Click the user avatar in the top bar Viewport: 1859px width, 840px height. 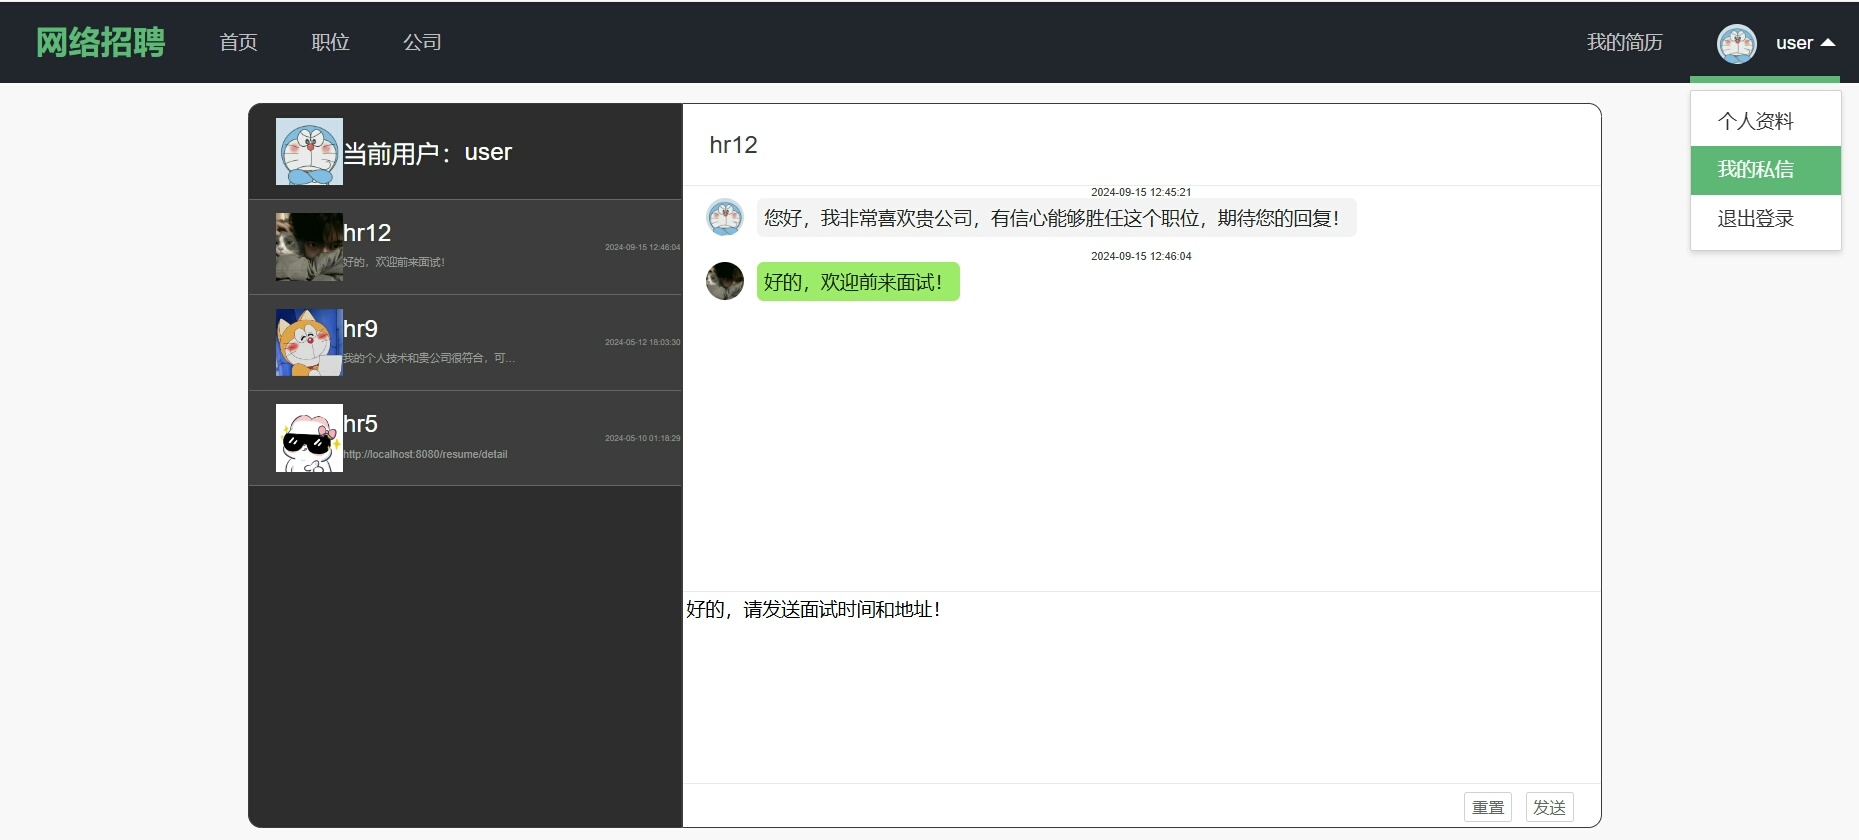coord(1737,44)
